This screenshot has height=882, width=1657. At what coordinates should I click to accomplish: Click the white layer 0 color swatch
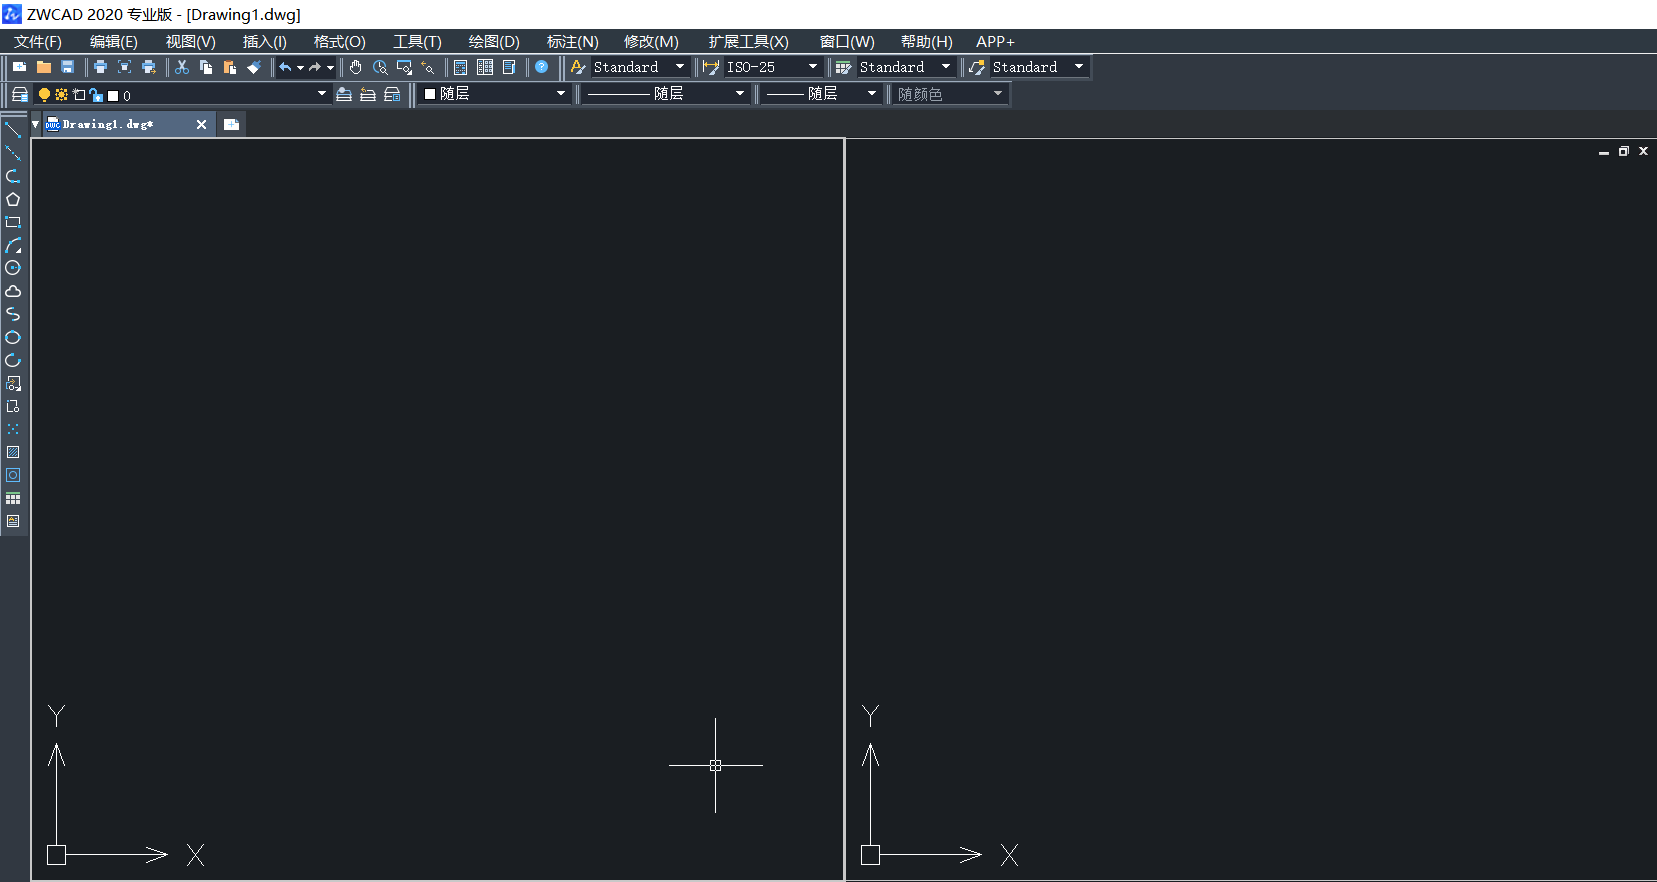(x=113, y=96)
